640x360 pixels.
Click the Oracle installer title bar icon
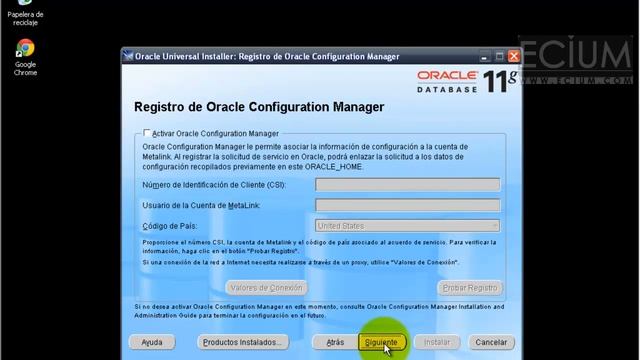tap(128, 56)
